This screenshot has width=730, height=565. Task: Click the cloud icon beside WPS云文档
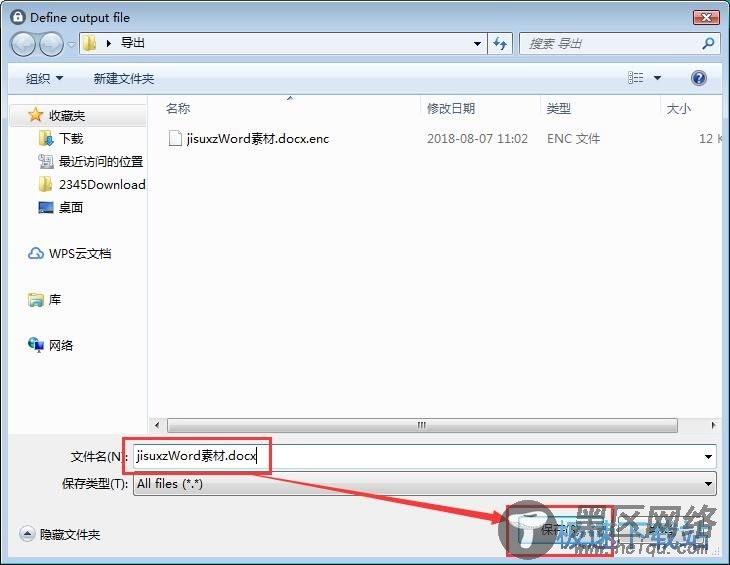[36, 253]
